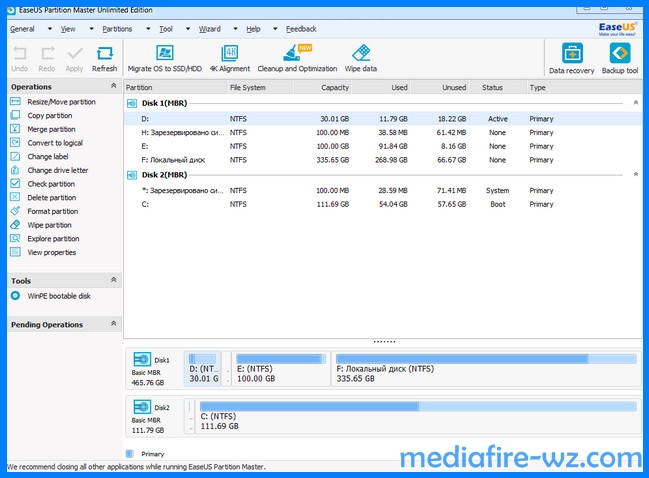Sort by the Partition column header
The image size is (649, 478).
click(x=175, y=87)
